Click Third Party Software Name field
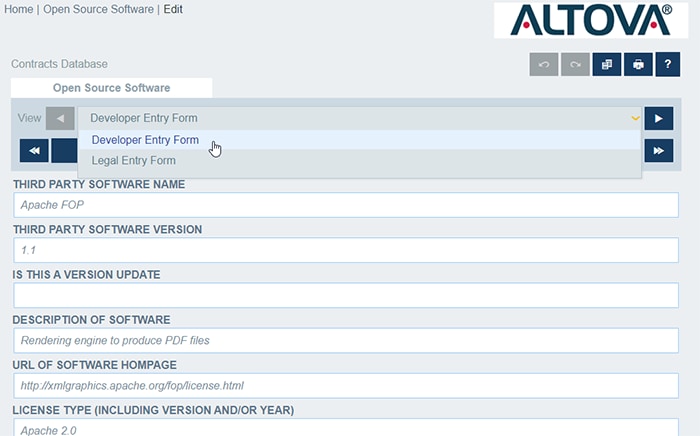This screenshot has height=436, width=700. pyautogui.click(x=346, y=205)
